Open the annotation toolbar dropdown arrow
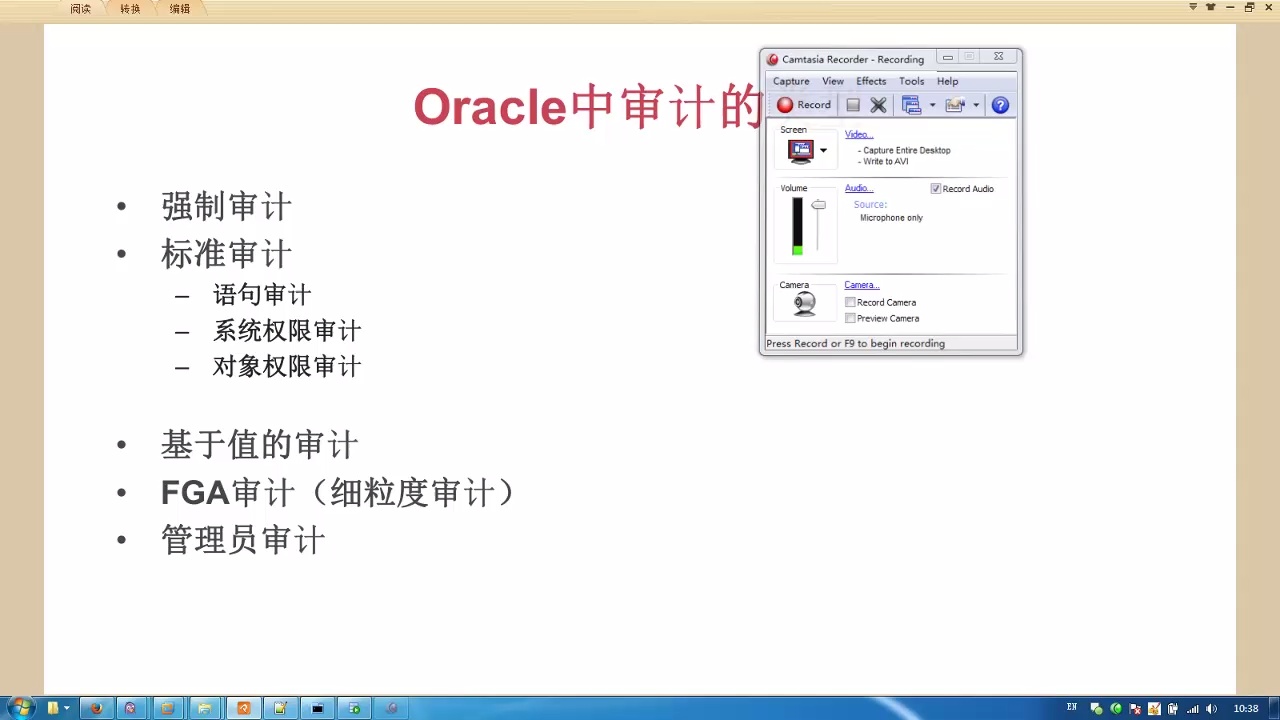This screenshot has height=720, width=1280. [x=931, y=104]
